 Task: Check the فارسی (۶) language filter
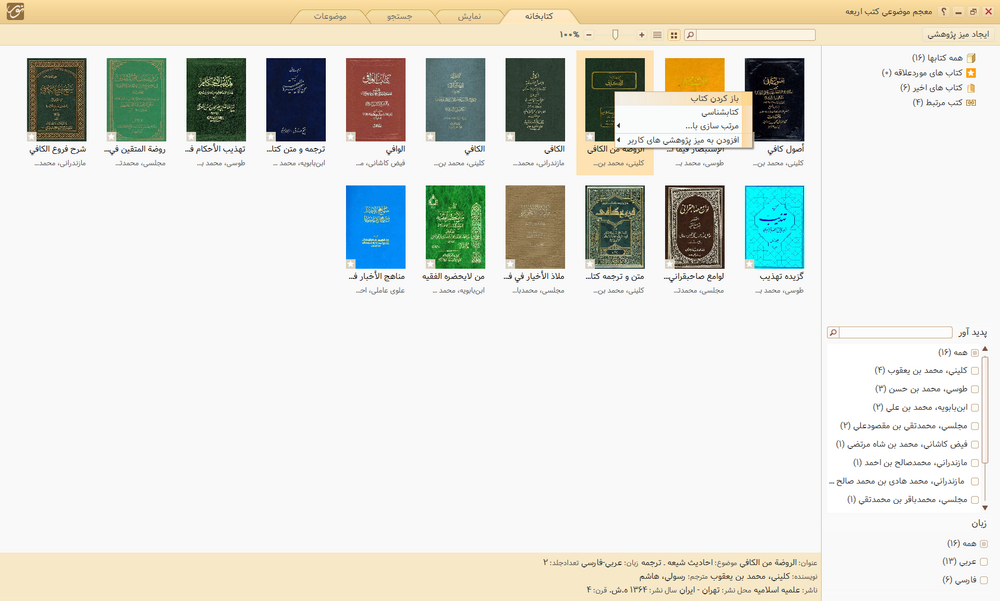[x=983, y=581]
